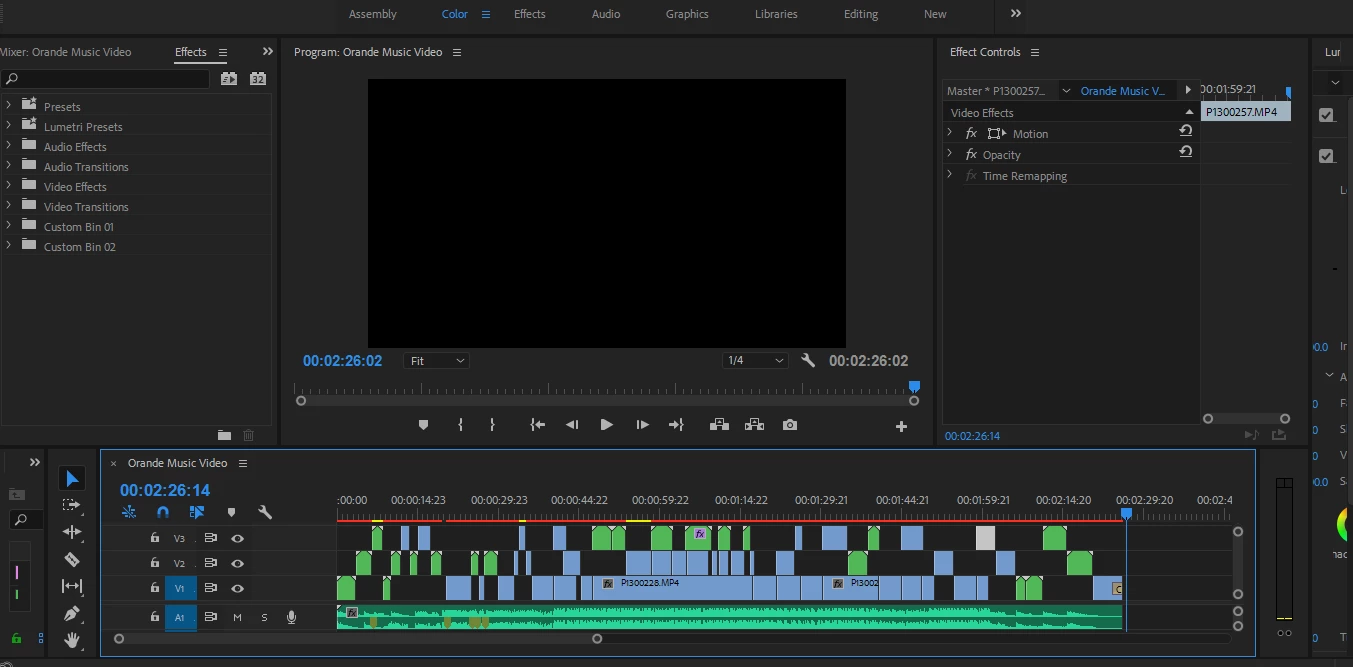Open the Fit zoom level dropdown
This screenshot has width=1353, height=667.
[436, 360]
